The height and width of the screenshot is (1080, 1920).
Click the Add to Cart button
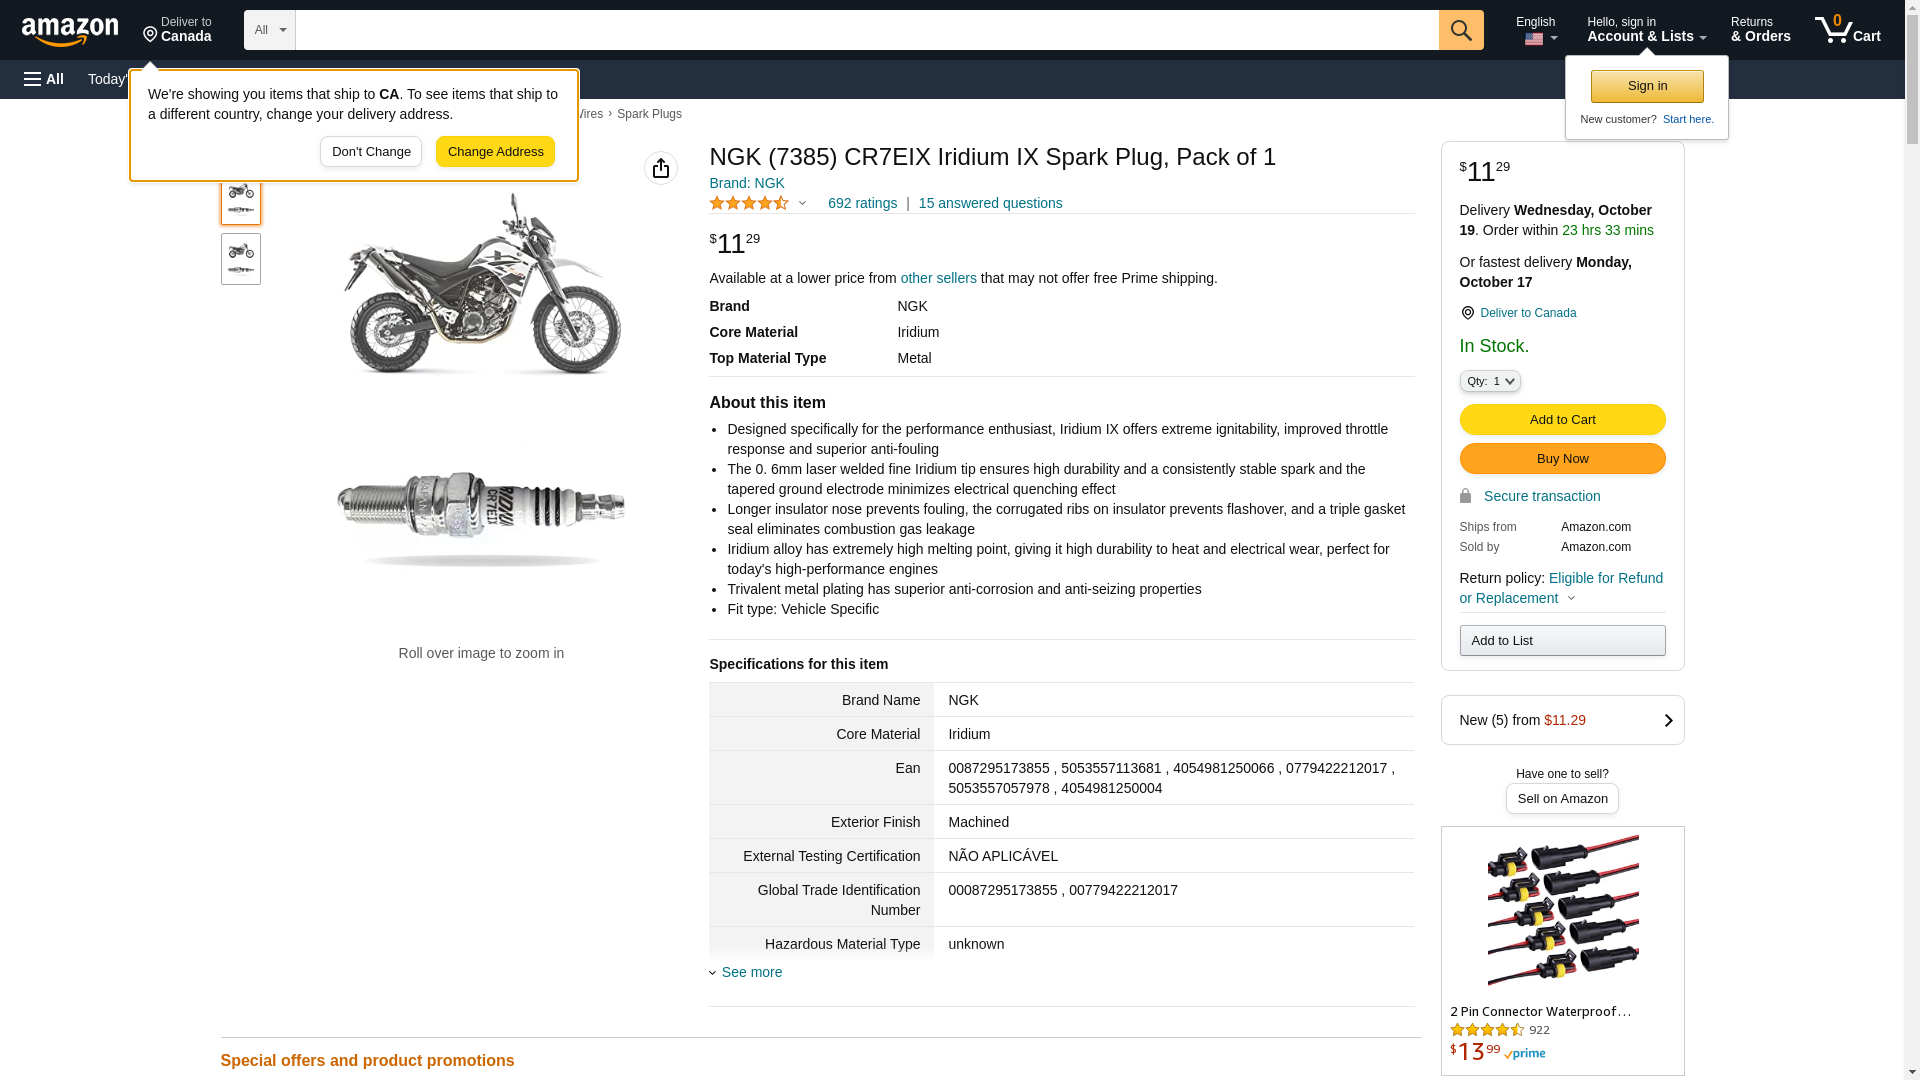click(x=1562, y=419)
